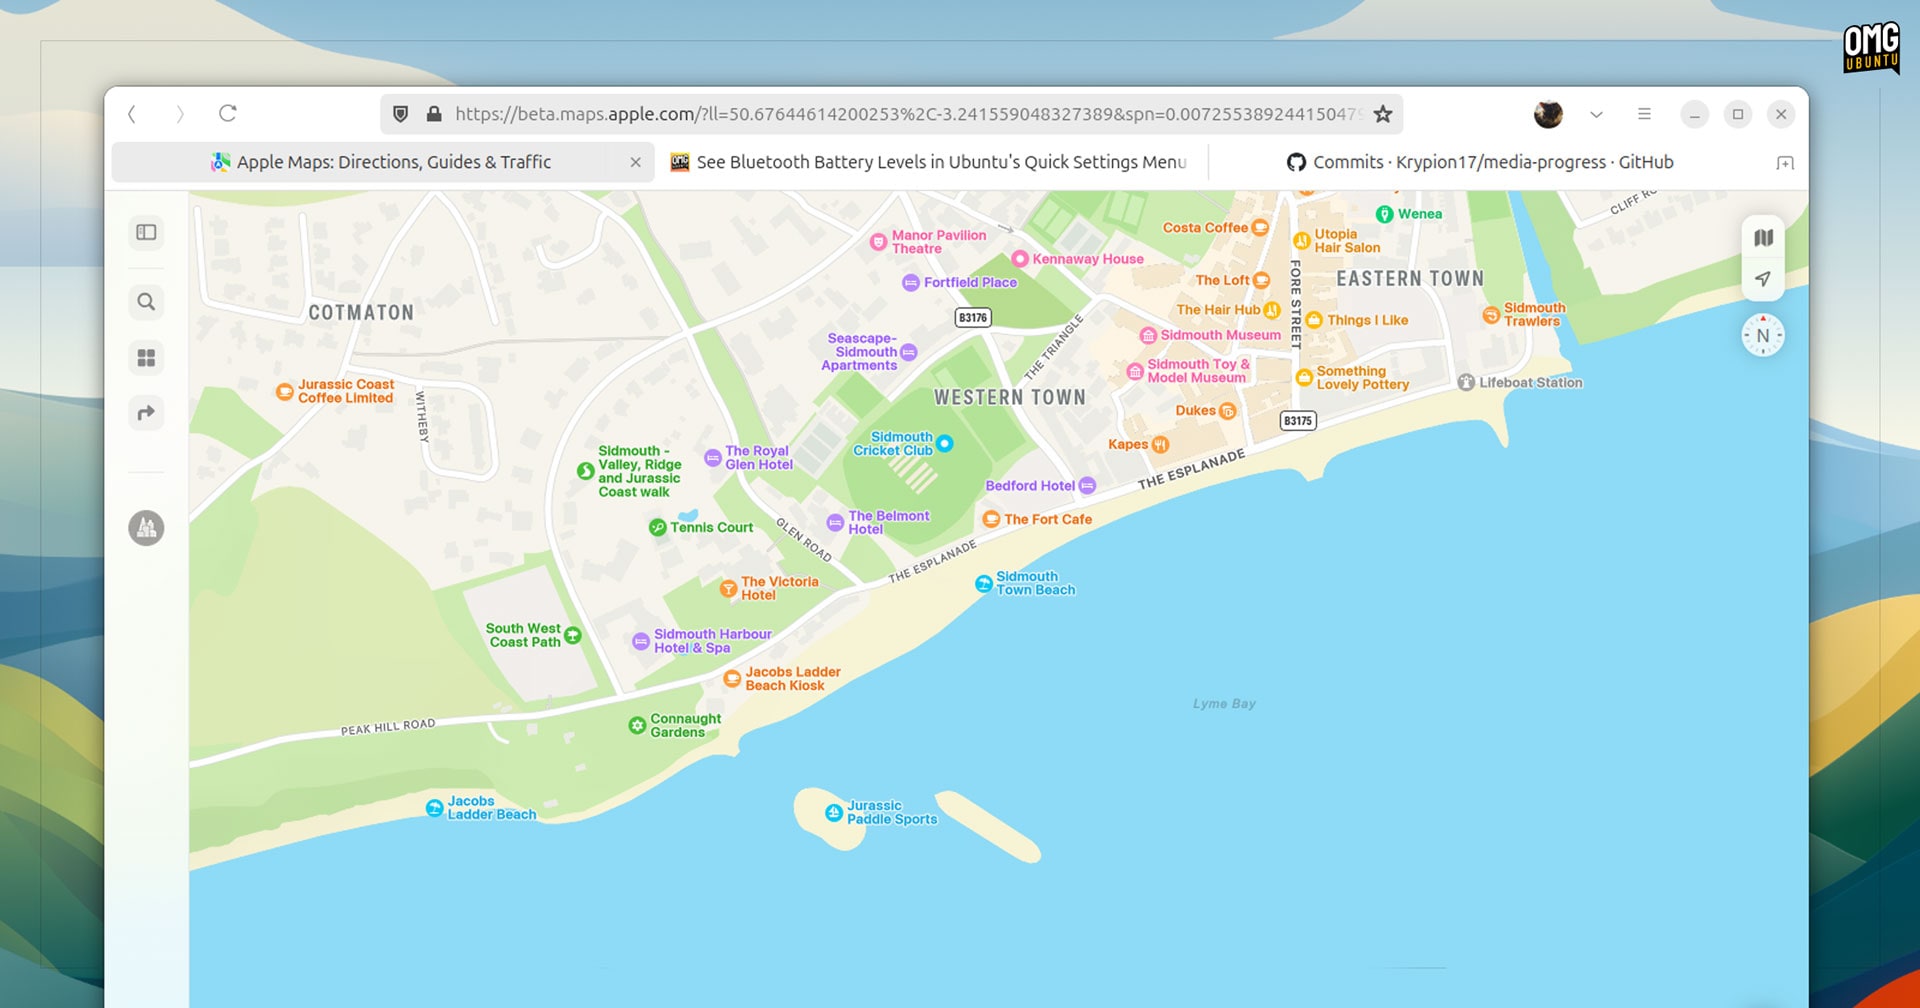Select the Bedford Hotel pin
This screenshot has height=1008, width=1920.
pyautogui.click(x=1087, y=486)
